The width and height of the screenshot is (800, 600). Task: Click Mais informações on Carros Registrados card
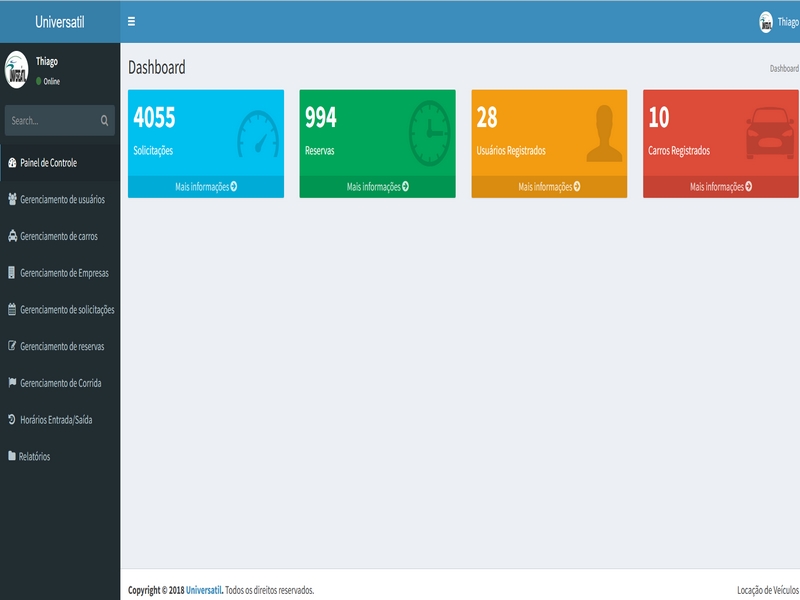click(720, 187)
